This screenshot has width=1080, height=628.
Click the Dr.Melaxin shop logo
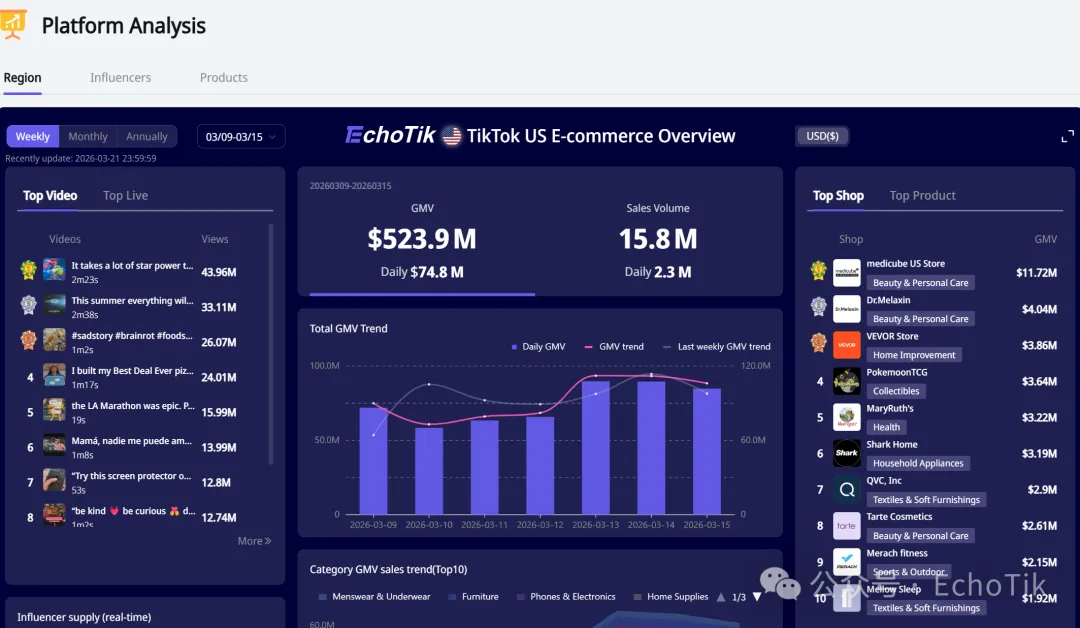pos(847,309)
